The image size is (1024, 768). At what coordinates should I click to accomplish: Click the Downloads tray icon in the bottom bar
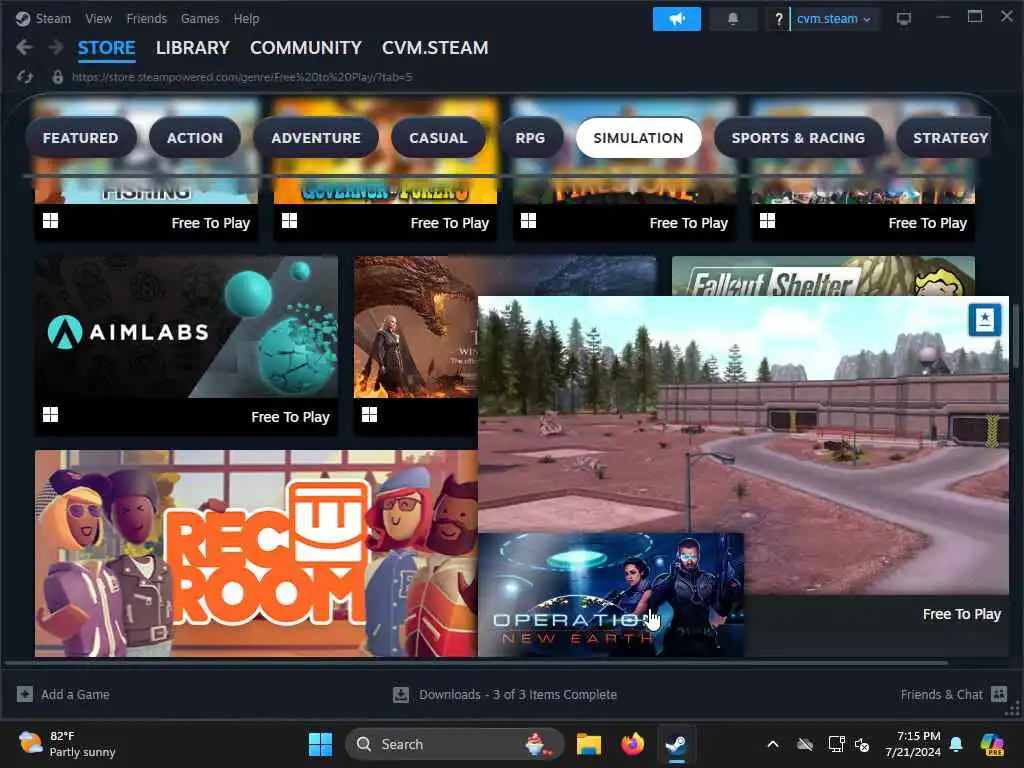pyautogui.click(x=401, y=694)
